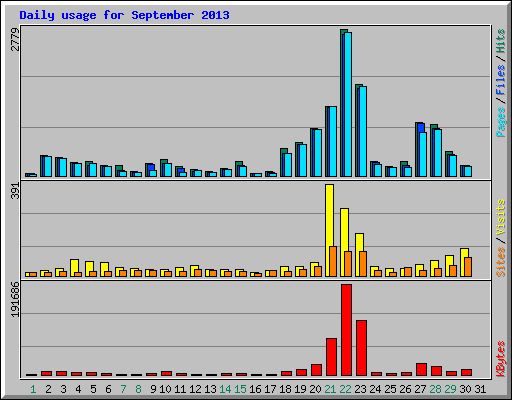Click the red KBytes bar for day 27

click(x=421, y=369)
